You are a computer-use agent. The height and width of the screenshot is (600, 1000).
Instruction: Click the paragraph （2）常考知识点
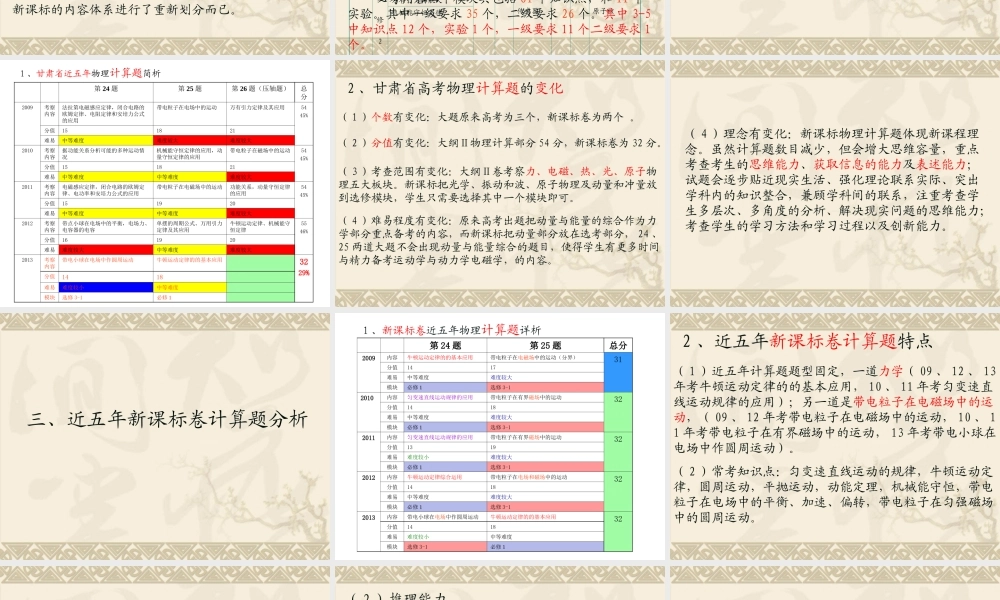[834, 494]
